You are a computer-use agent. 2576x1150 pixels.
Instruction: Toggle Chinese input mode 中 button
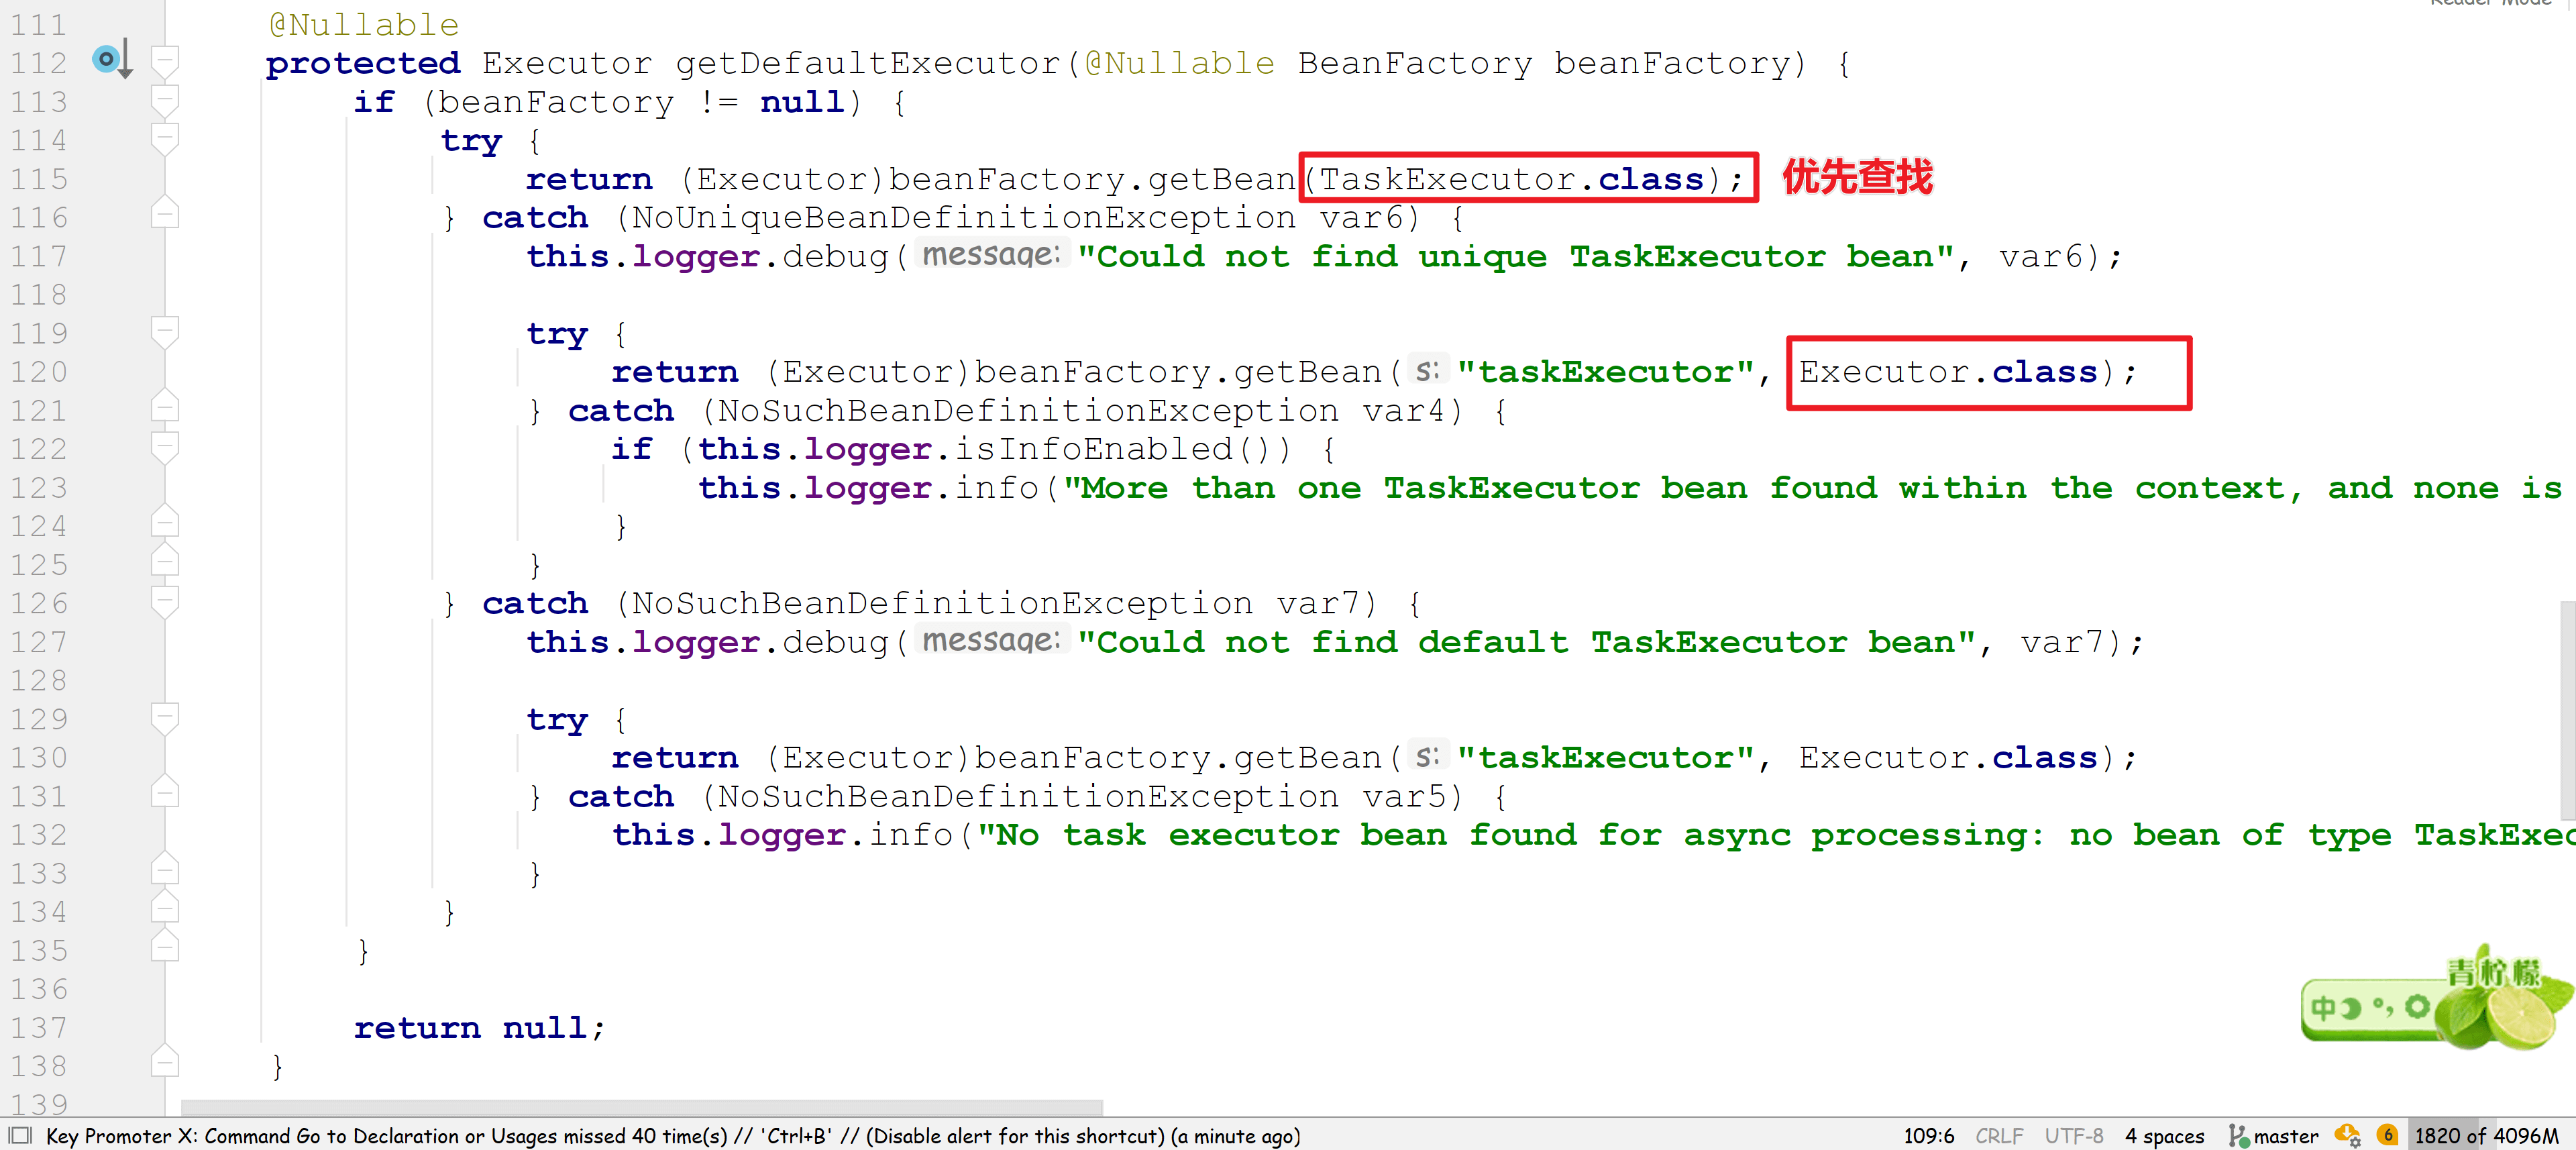tap(2323, 1008)
